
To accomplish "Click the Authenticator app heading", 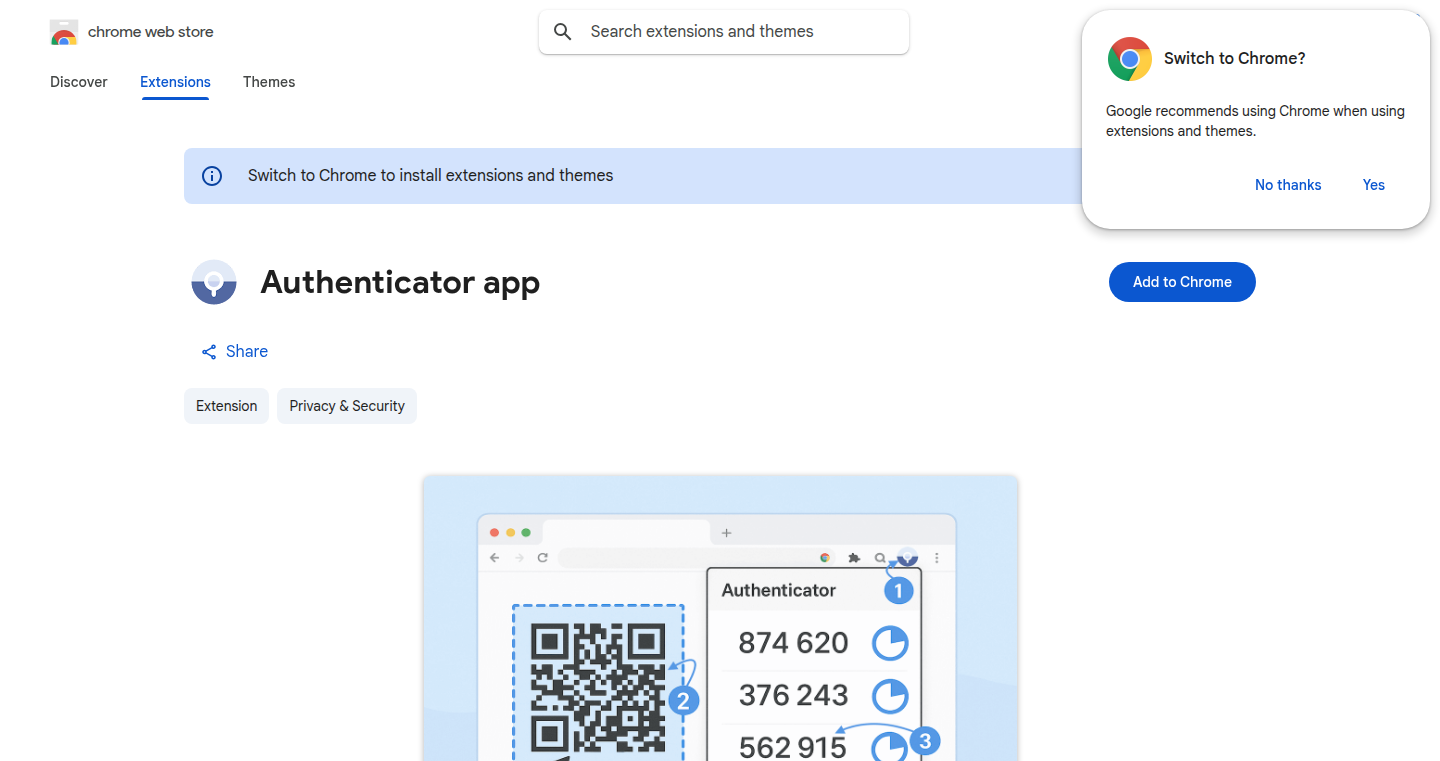I will (400, 283).
